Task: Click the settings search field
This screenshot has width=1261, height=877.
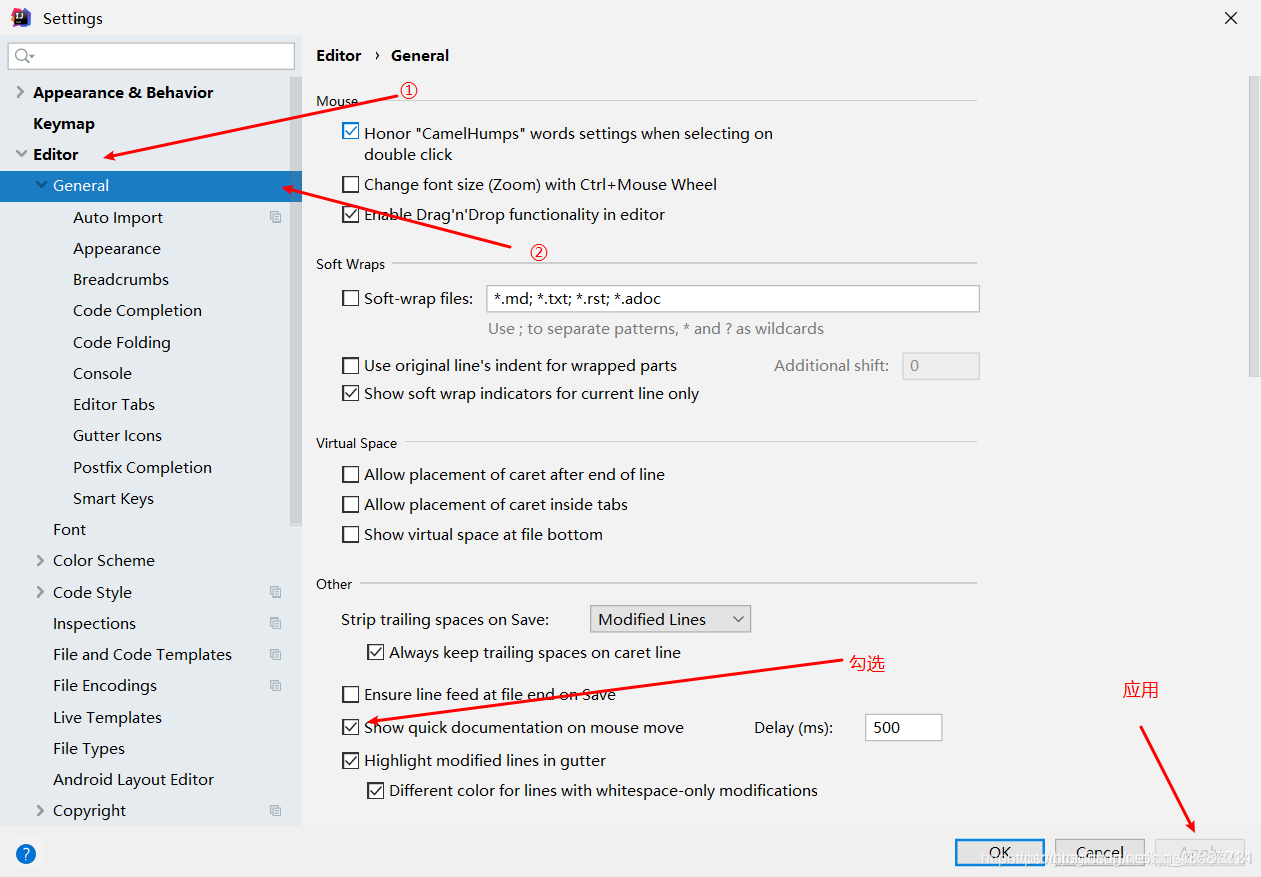Action: (x=151, y=56)
